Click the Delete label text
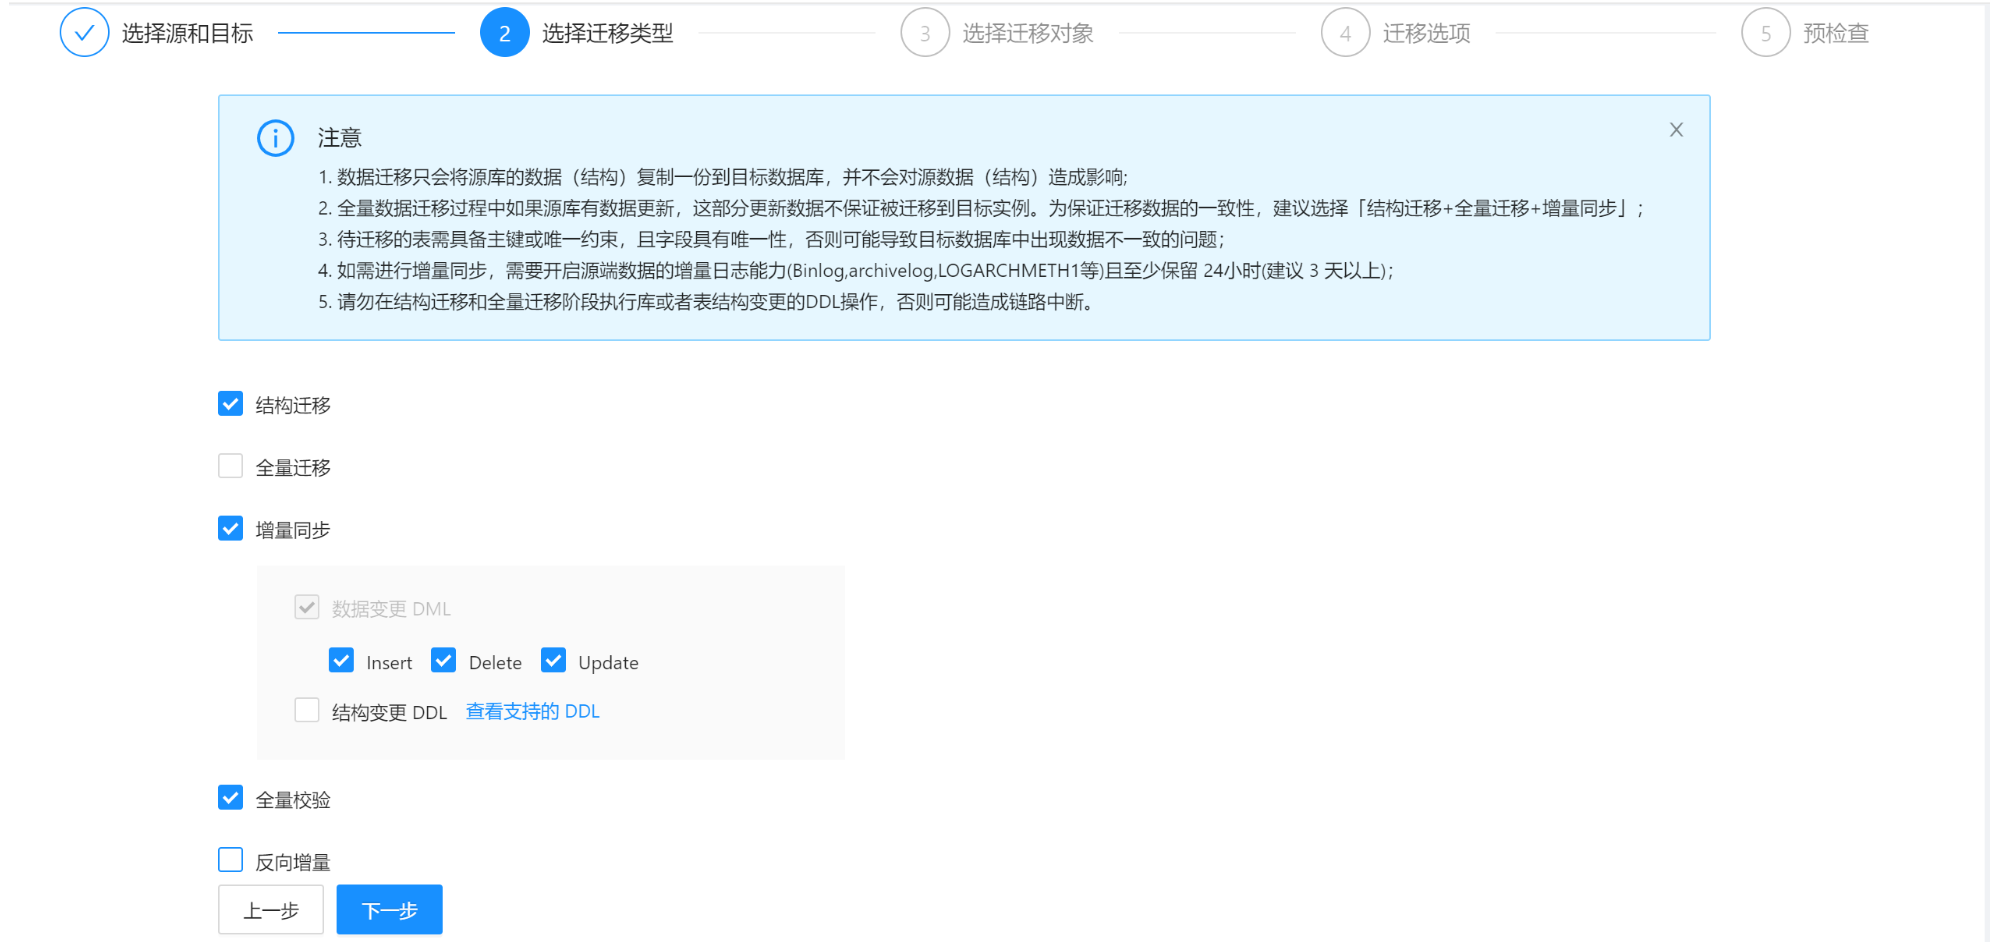The height and width of the screenshot is (942, 1990). (x=495, y=662)
